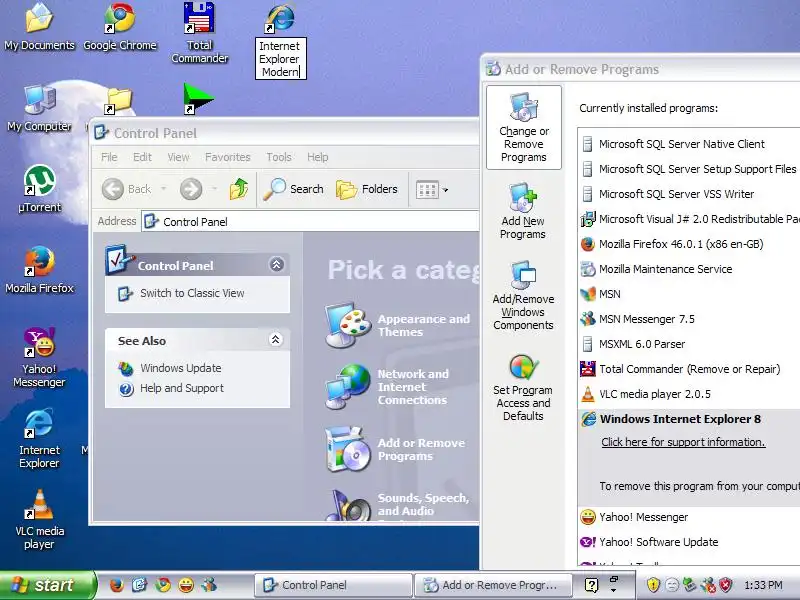Open Forward button history dropdown arrow
Image resolution: width=800 pixels, height=600 pixels.
214,189
